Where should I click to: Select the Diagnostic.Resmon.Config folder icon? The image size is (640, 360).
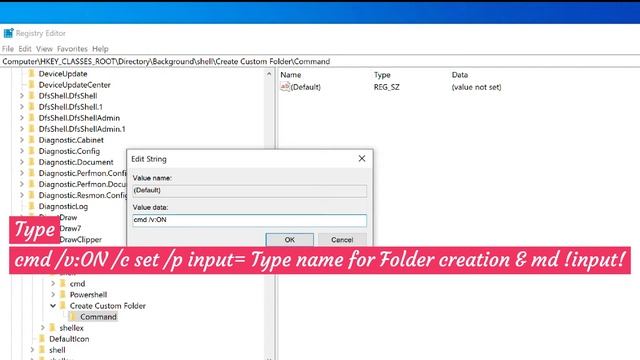(31, 195)
